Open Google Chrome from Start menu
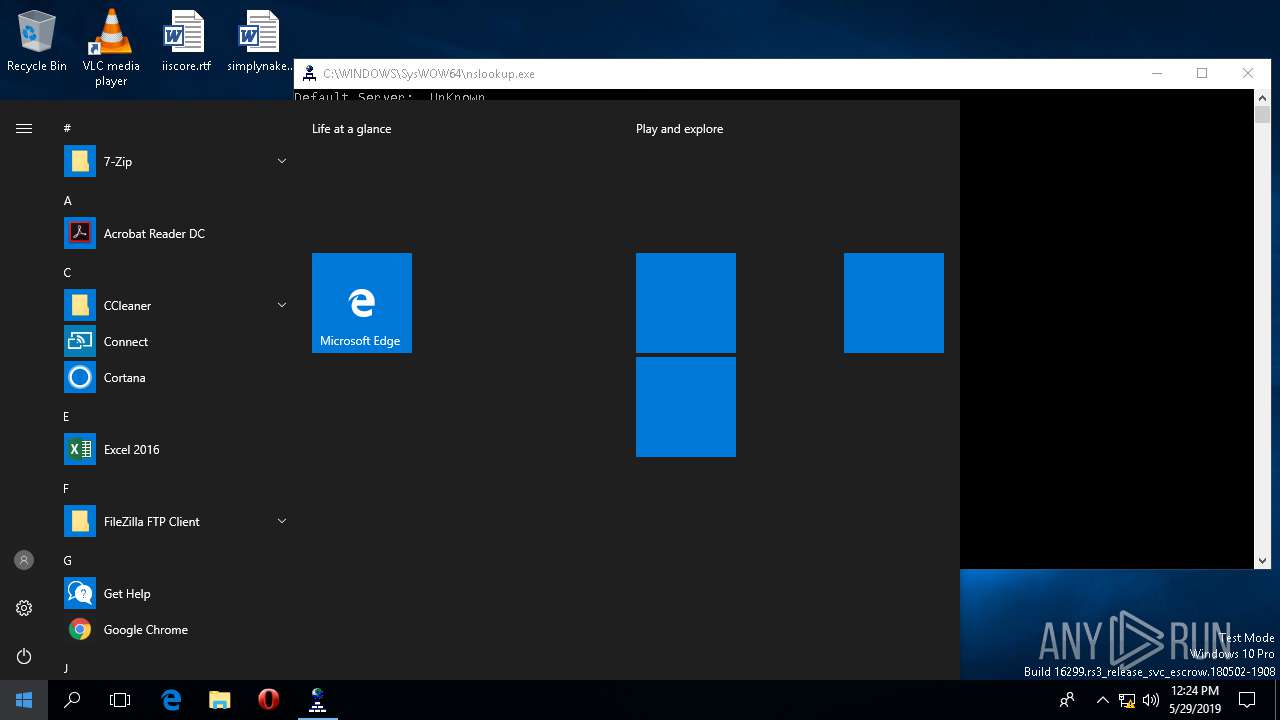Image resolution: width=1280 pixels, height=720 pixels. [x=176, y=629]
